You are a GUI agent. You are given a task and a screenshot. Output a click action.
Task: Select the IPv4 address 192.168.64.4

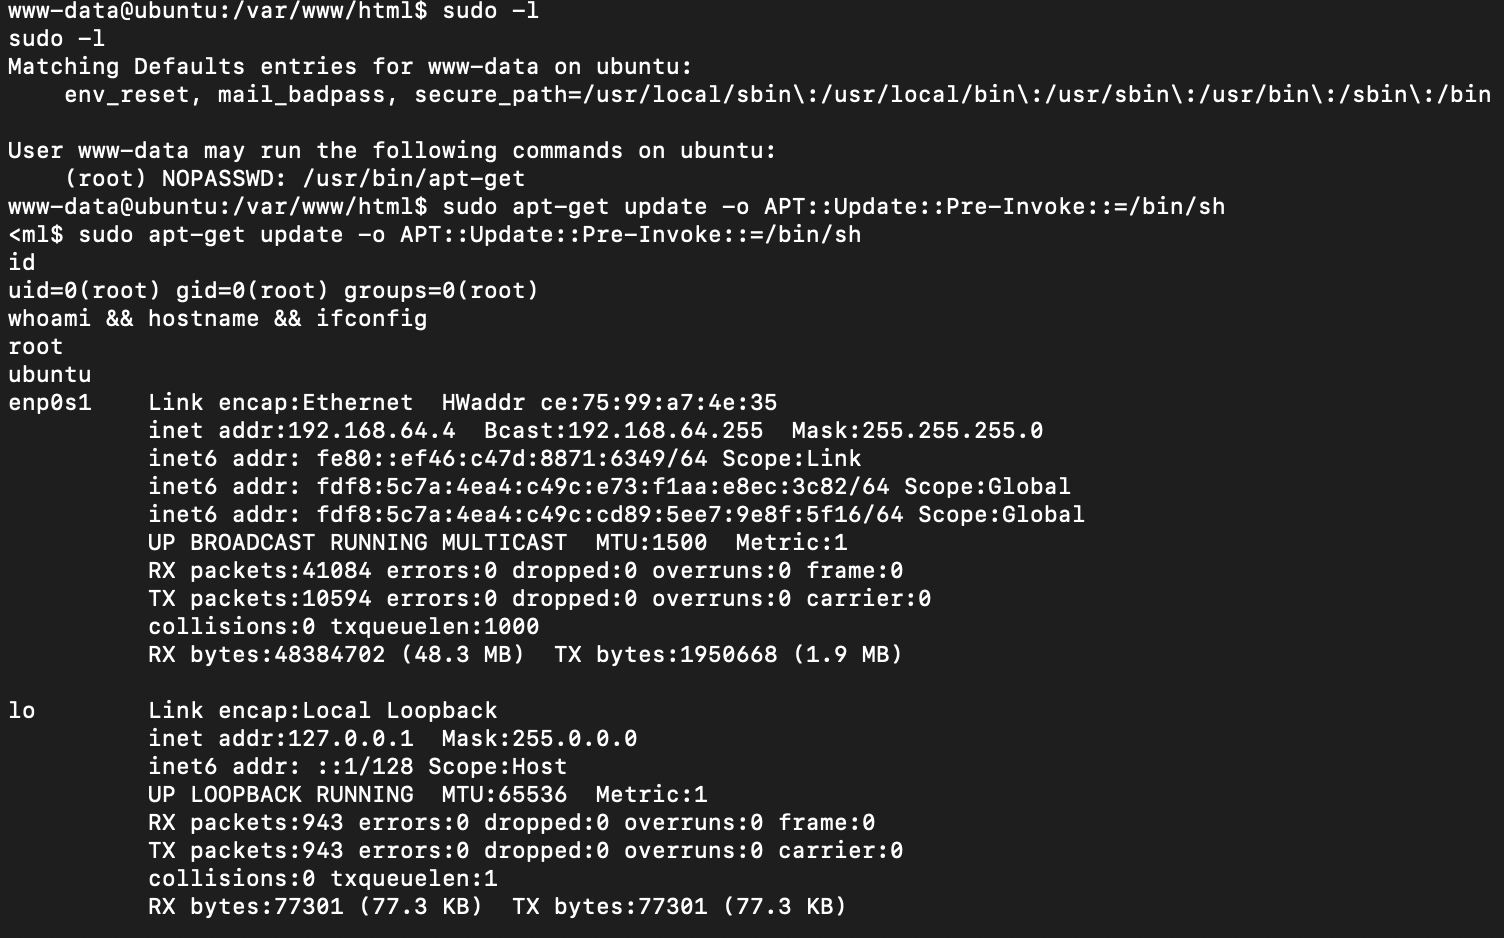point(371,431)
